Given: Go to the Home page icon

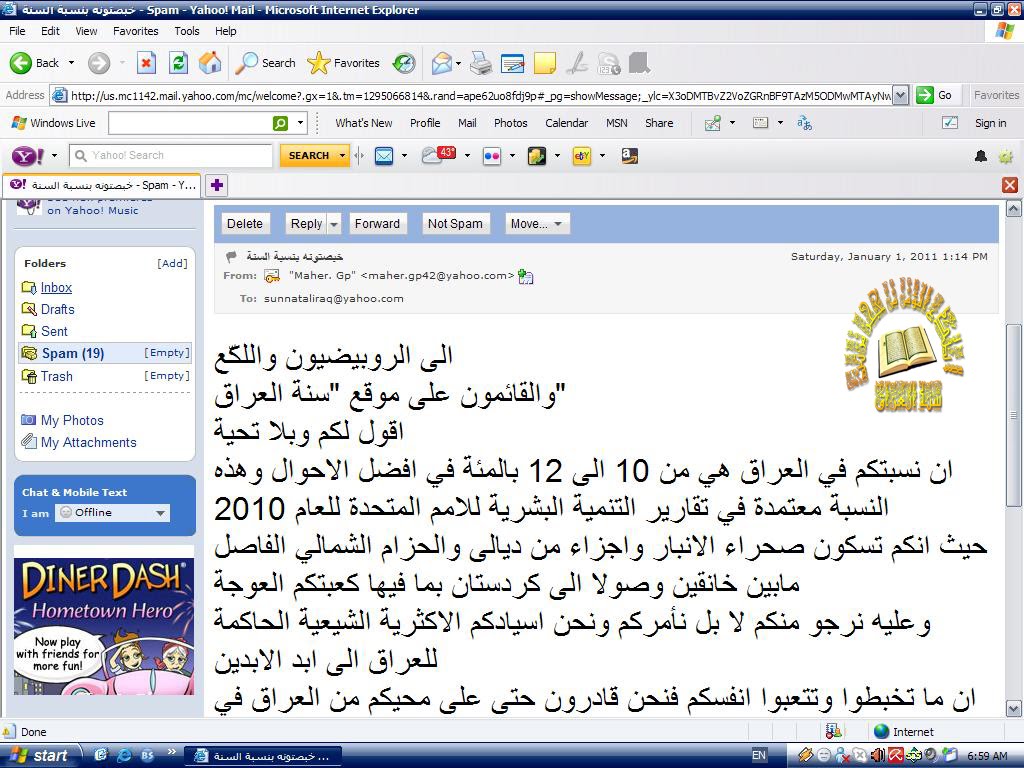Looking at the screenshot, I should [210, 63].
